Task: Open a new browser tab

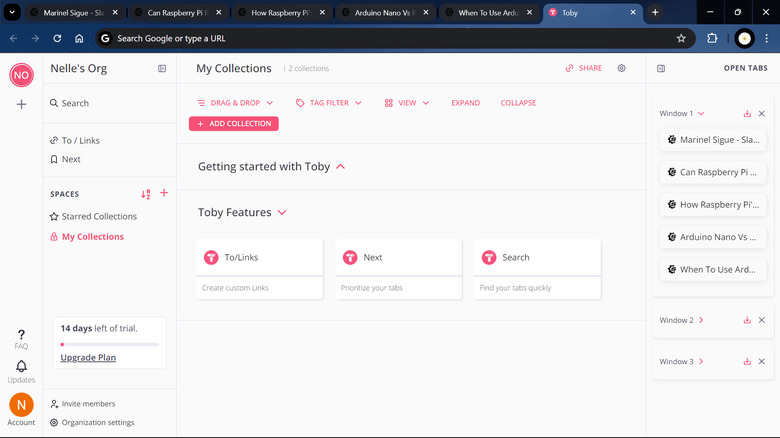Action: click(655, 12)
